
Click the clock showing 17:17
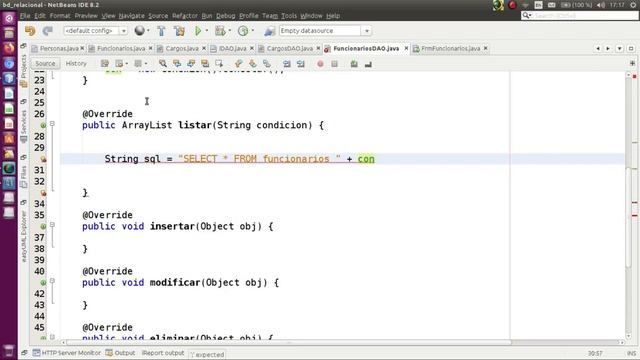point(617,5)
